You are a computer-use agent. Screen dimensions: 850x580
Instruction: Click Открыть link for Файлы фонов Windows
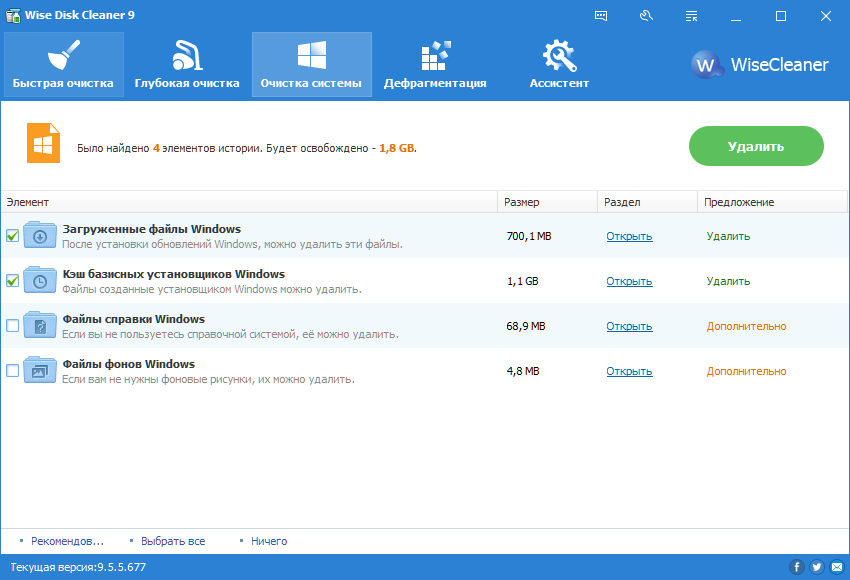pyautogui.click(x=629, y=371)
